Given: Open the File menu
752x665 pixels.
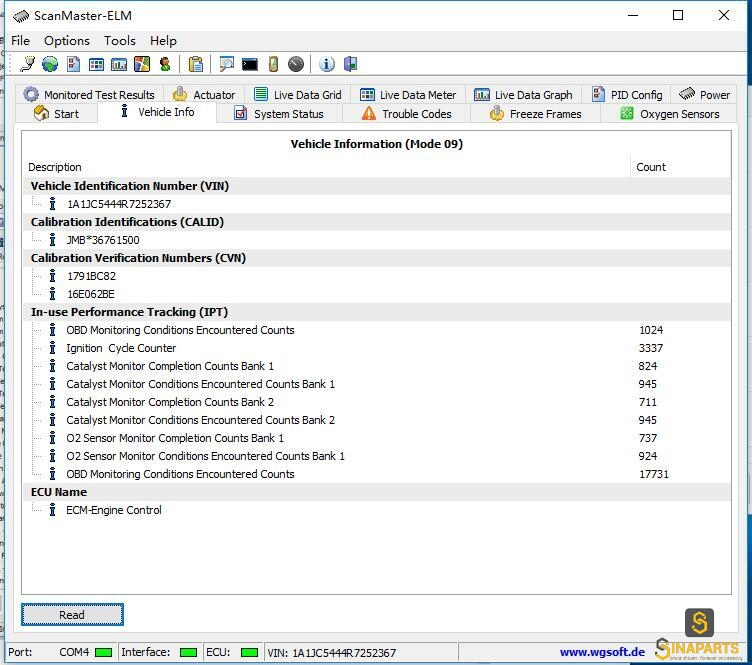Looking at the screenshot, I should (20, 41).
